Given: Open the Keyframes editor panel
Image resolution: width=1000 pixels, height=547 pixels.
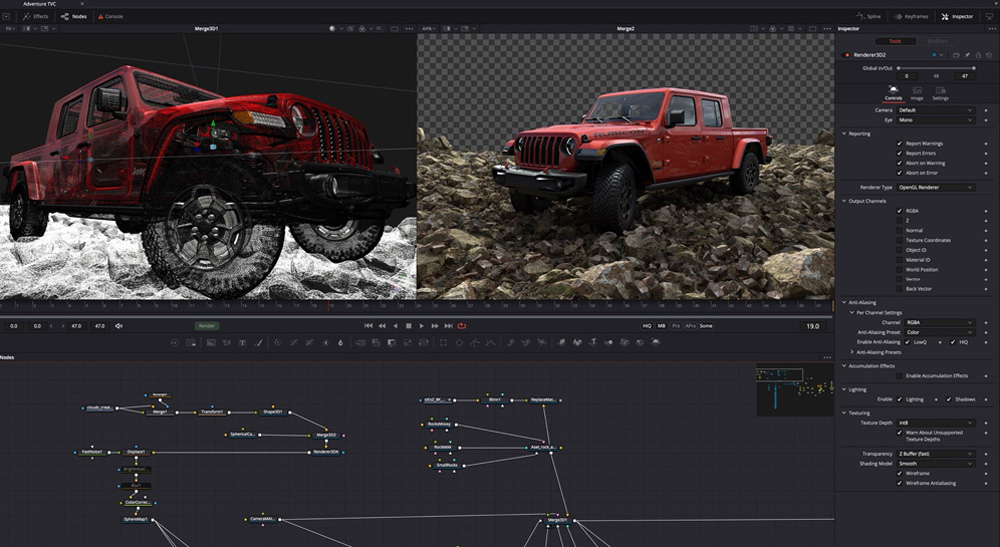Looking at the screenshot, I should pos(911,17).
